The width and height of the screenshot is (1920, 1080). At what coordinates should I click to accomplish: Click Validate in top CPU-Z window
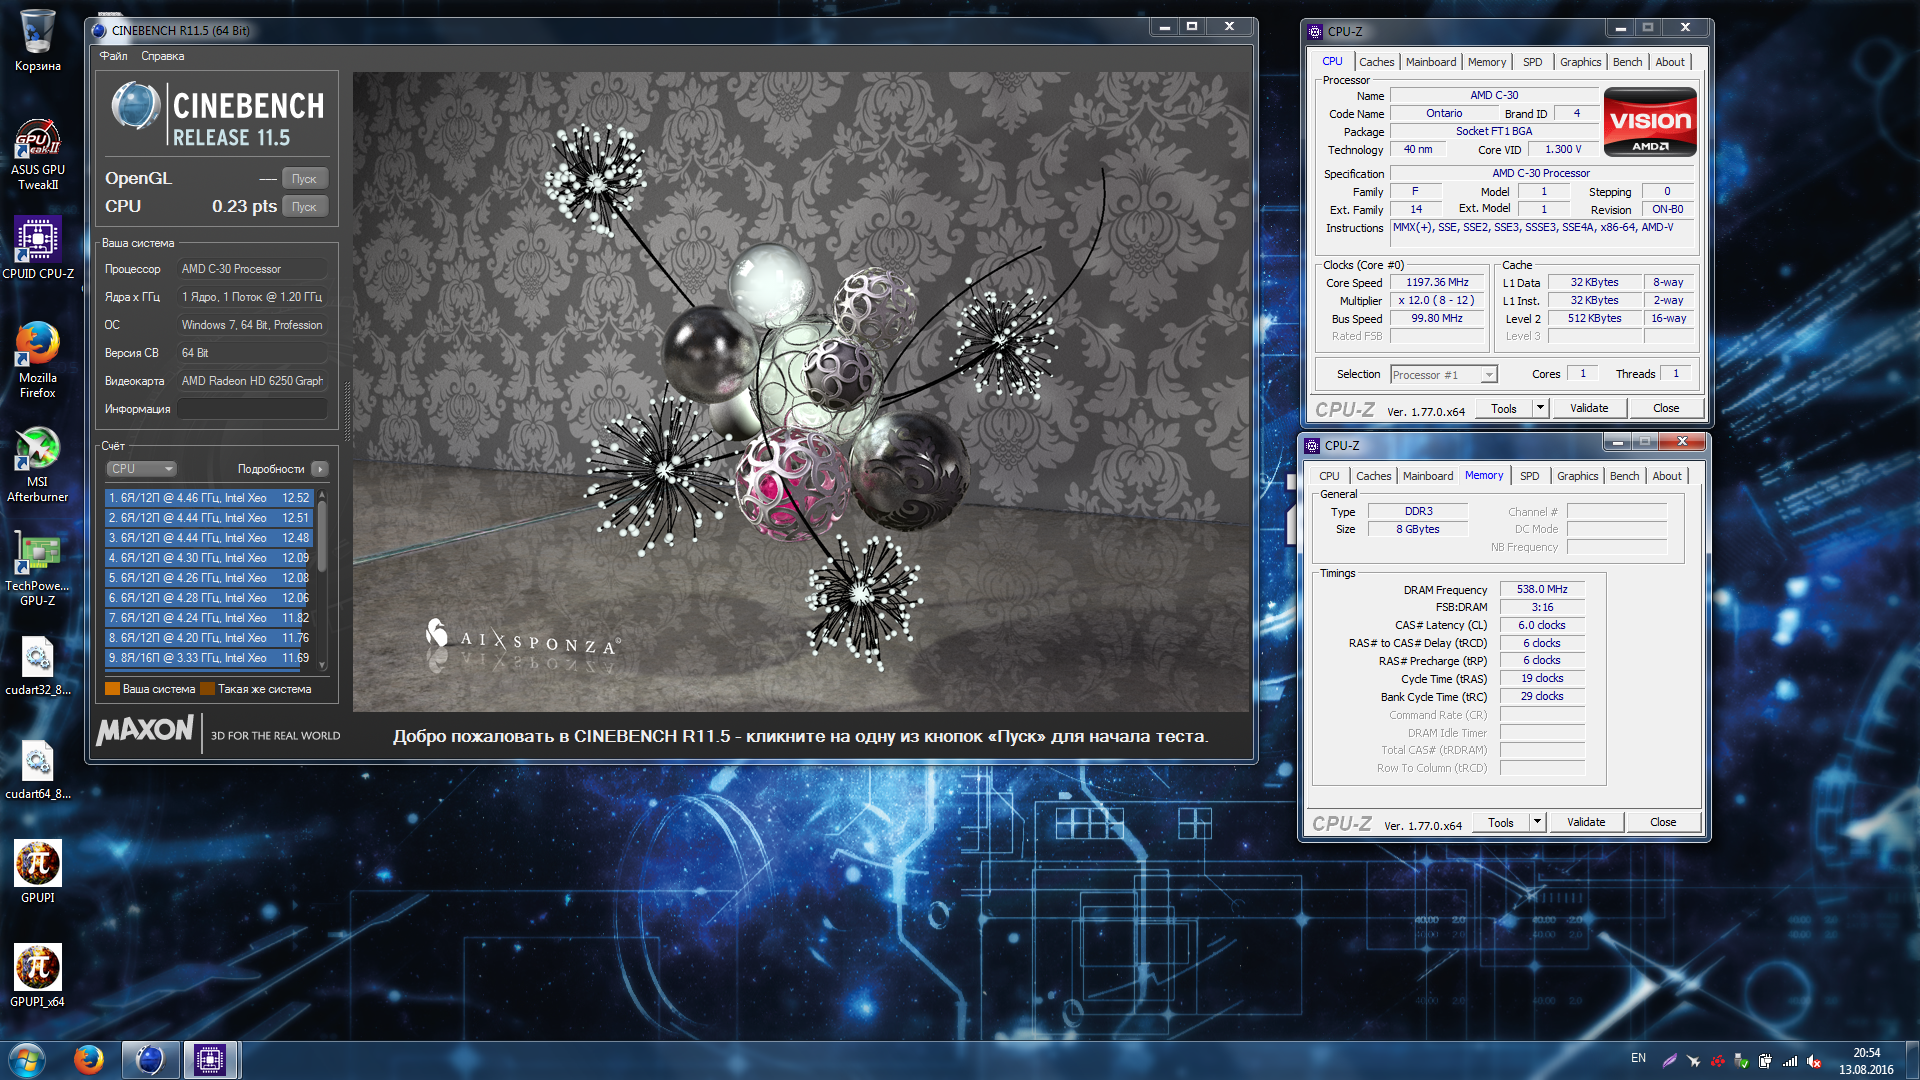(1588, 408)
